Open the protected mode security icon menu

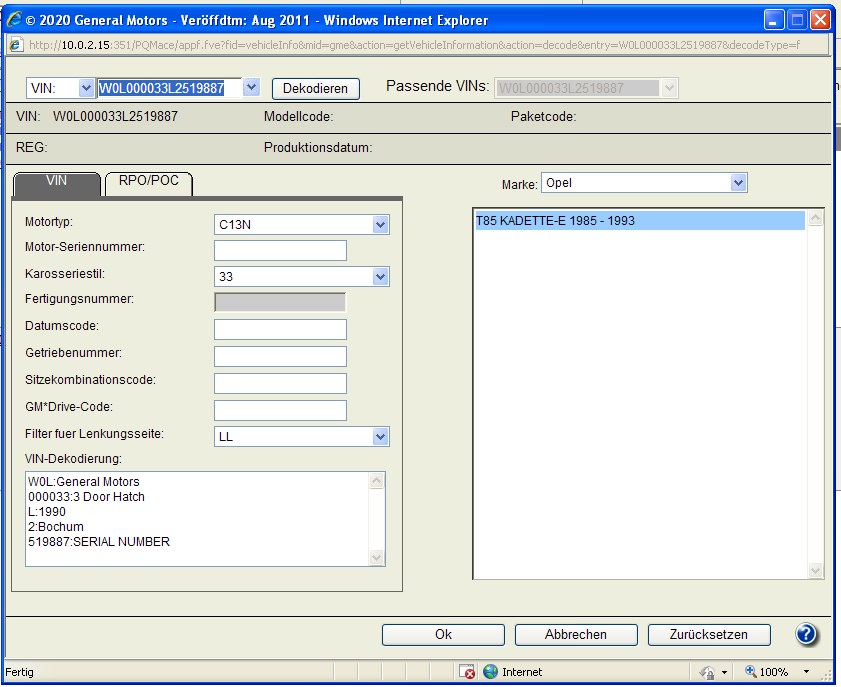coord(712,672)
